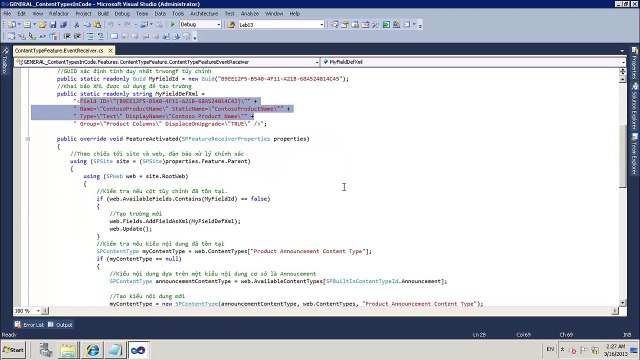Image resolution: width=640 pixels, height=360 pixels.
Task: Click the web.Update(); code line
Action: [x=131, y=229]
